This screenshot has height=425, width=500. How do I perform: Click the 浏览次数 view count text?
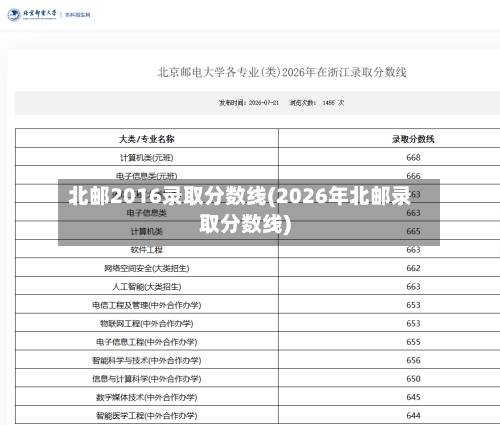(317, 103)
